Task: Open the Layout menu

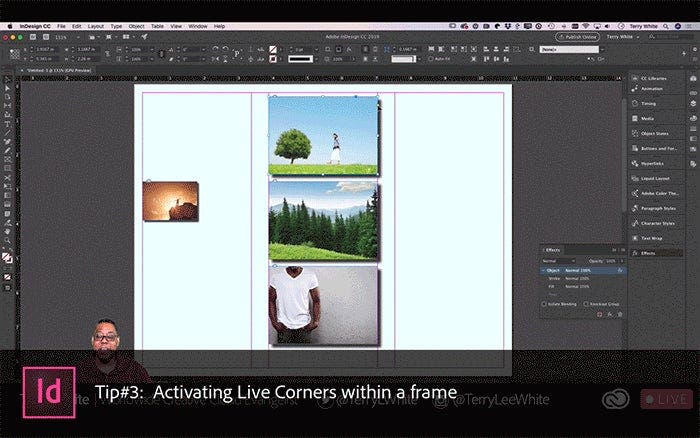Action: (x=95, y=25)
